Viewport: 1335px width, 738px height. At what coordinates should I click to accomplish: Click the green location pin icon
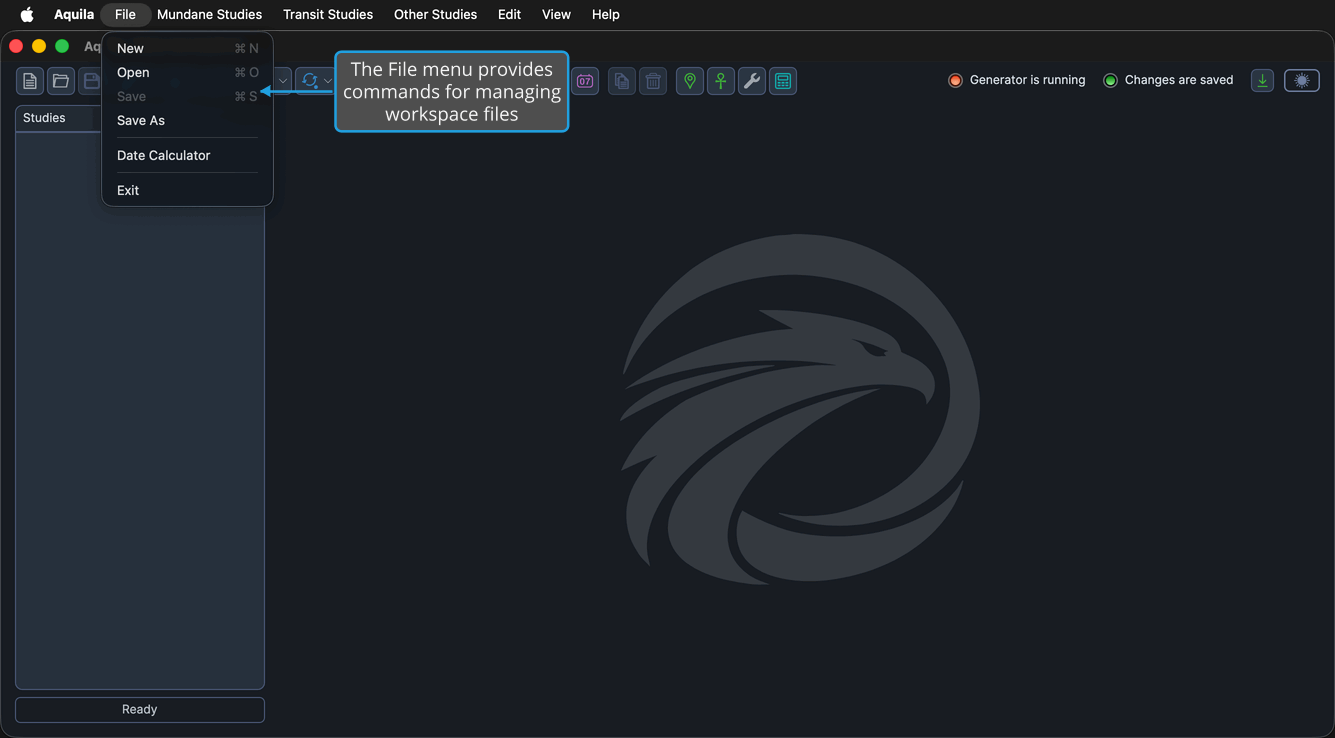[690, 81]
